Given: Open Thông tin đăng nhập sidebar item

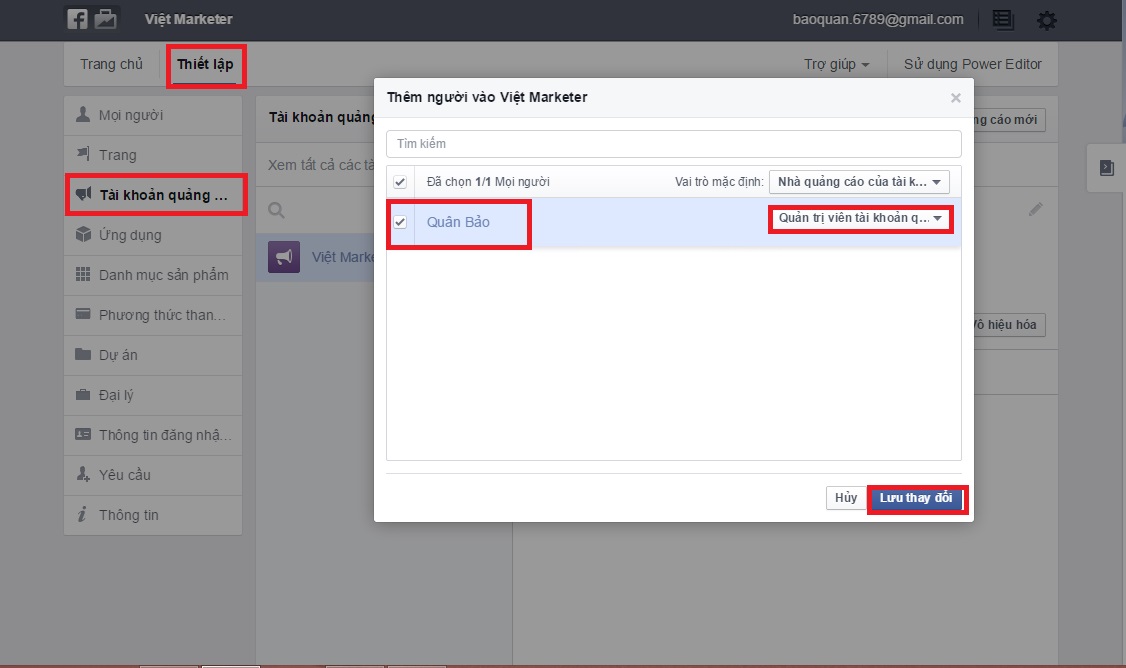Looking at the screenshot, I should [x=153, y=435].
